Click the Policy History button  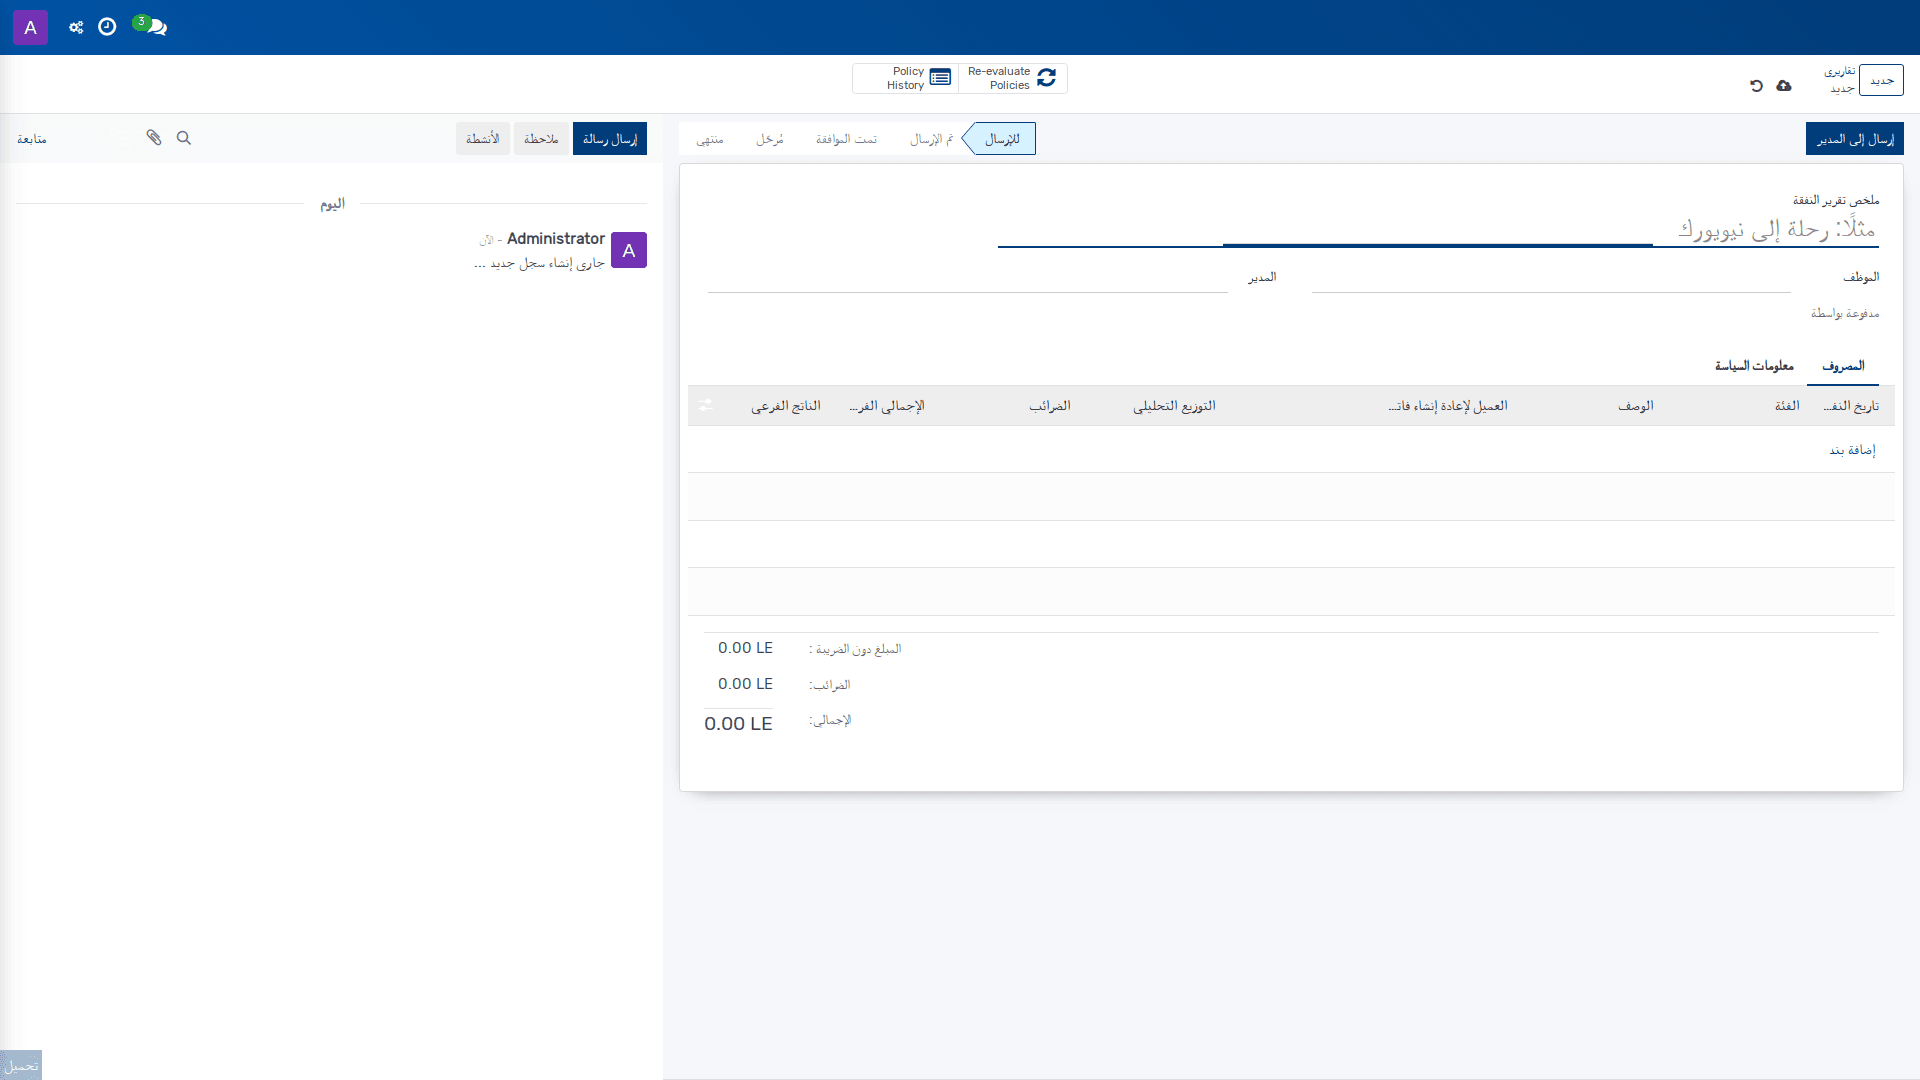906,78
